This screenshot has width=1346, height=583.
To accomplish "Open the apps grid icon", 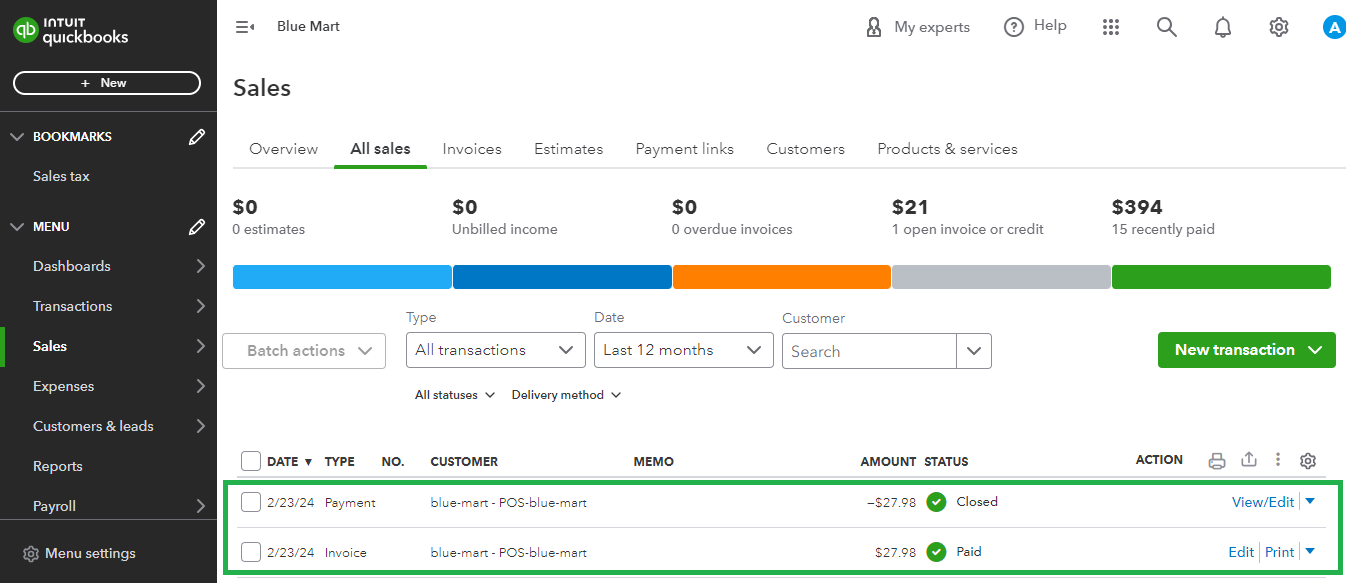I will click(1110, 27).
